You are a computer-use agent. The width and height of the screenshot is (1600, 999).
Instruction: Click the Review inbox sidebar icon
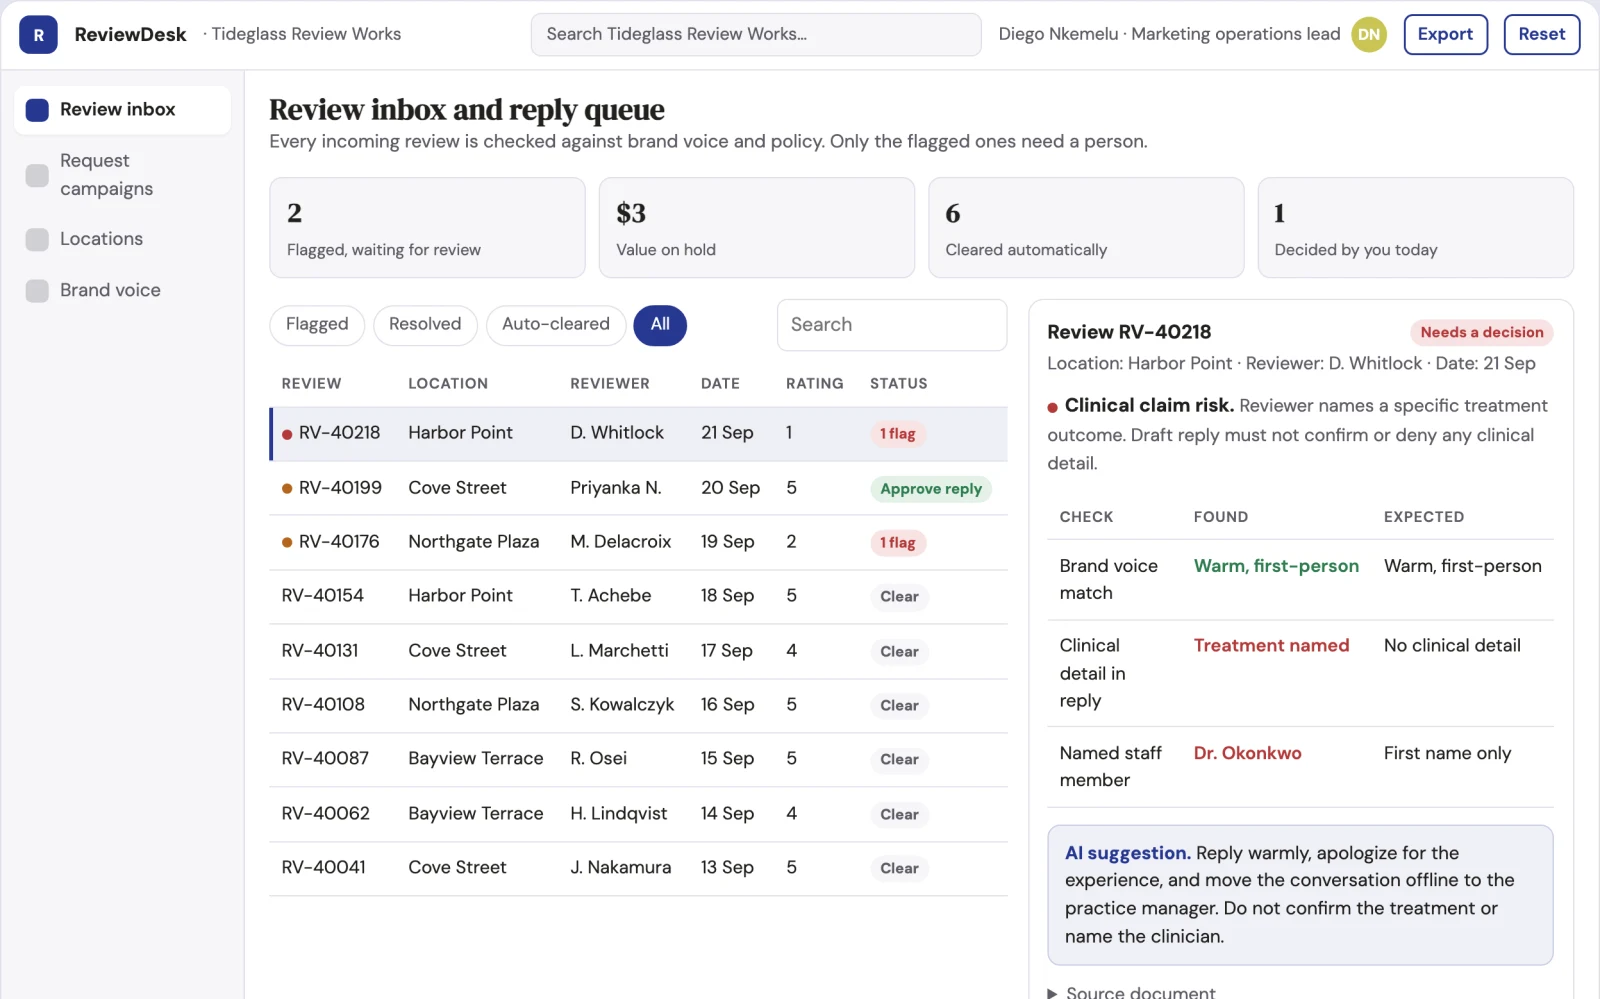click(37, 110)
